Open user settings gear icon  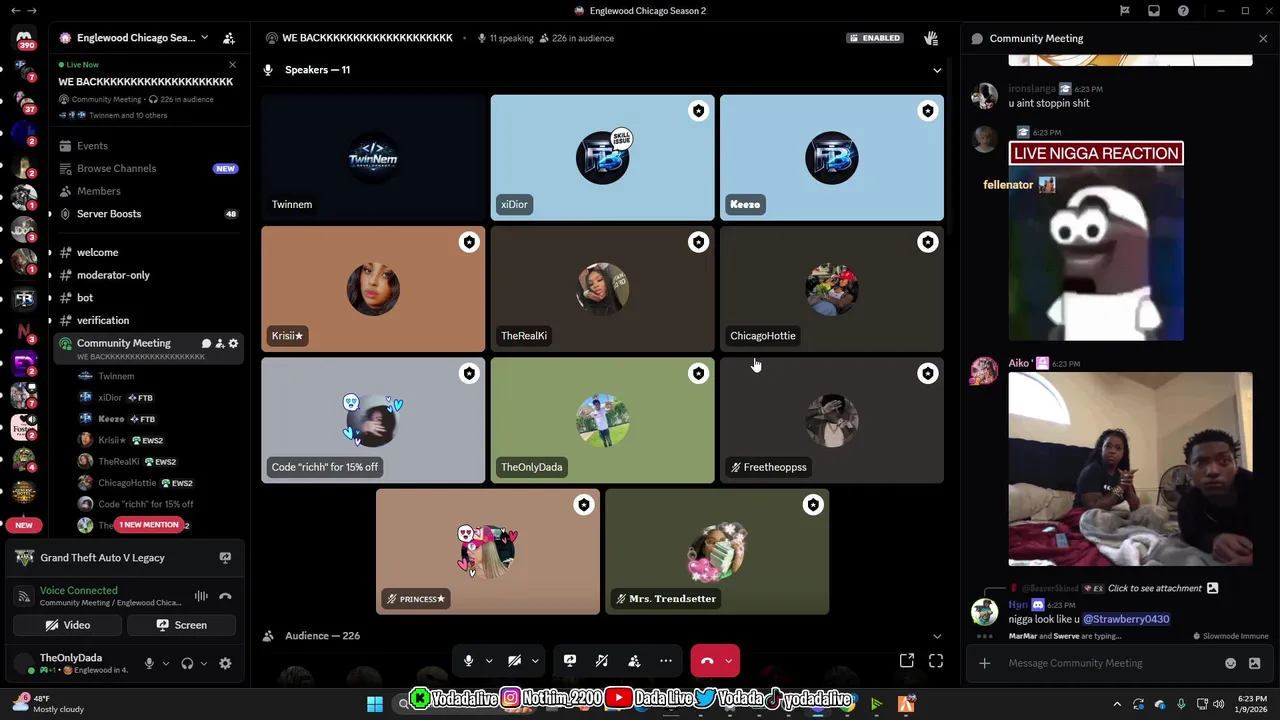(x=225, y=663)
